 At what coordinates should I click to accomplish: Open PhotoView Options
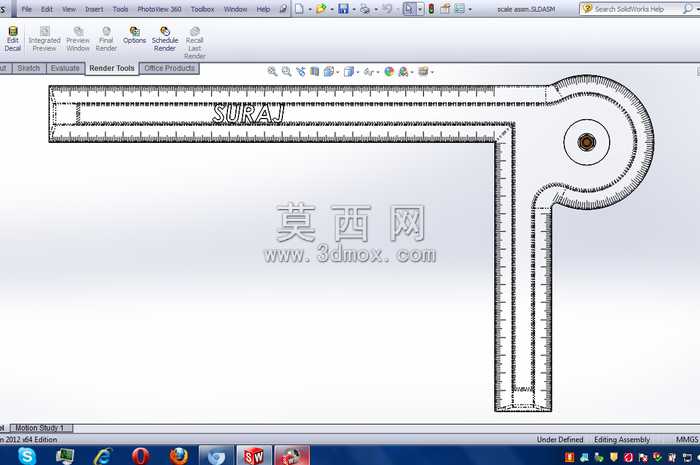pos(134,35)
